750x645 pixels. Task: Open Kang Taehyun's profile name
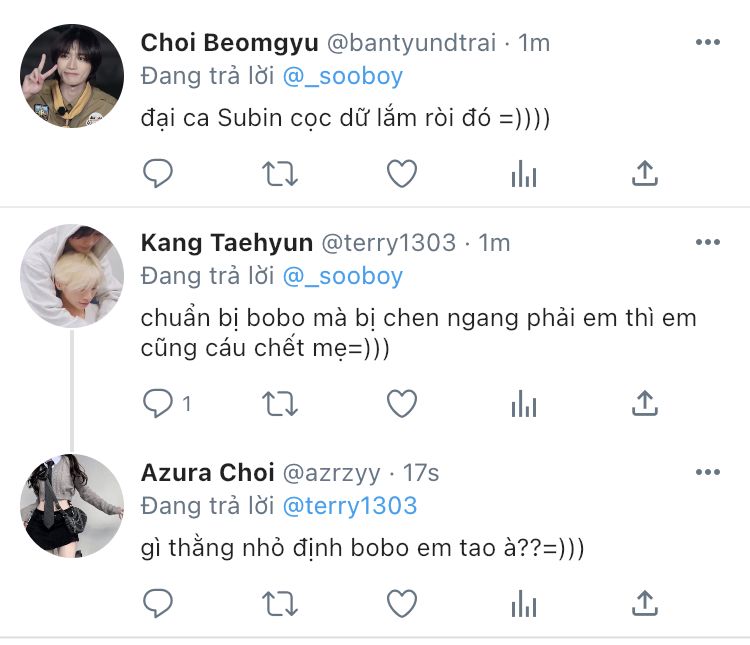(x=226, y=243)
